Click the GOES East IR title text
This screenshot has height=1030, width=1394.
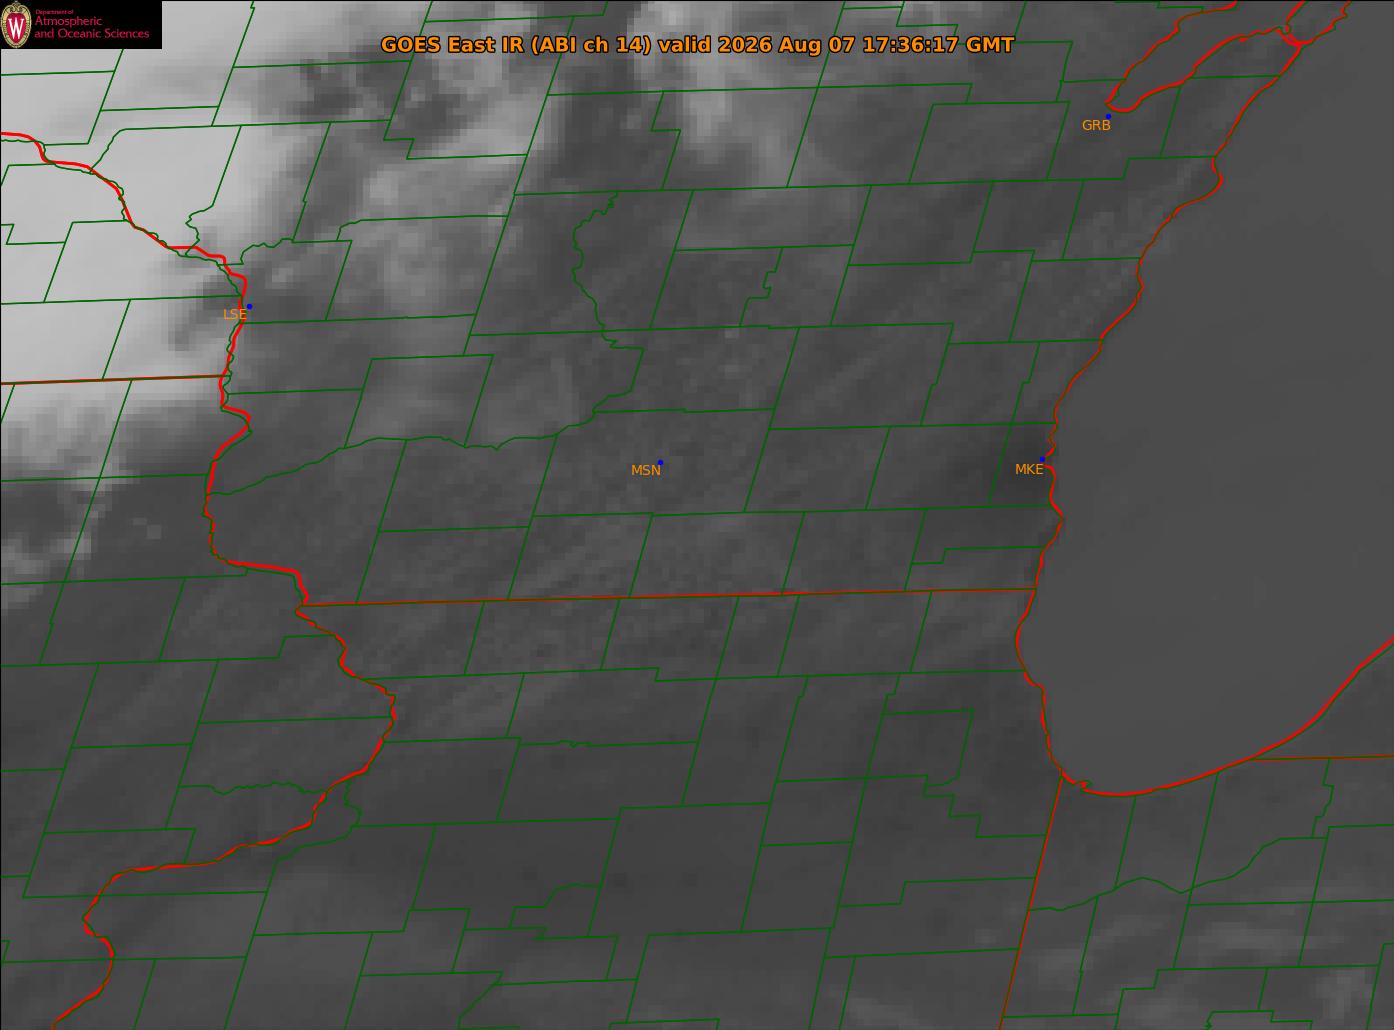[x=697, y=45]
